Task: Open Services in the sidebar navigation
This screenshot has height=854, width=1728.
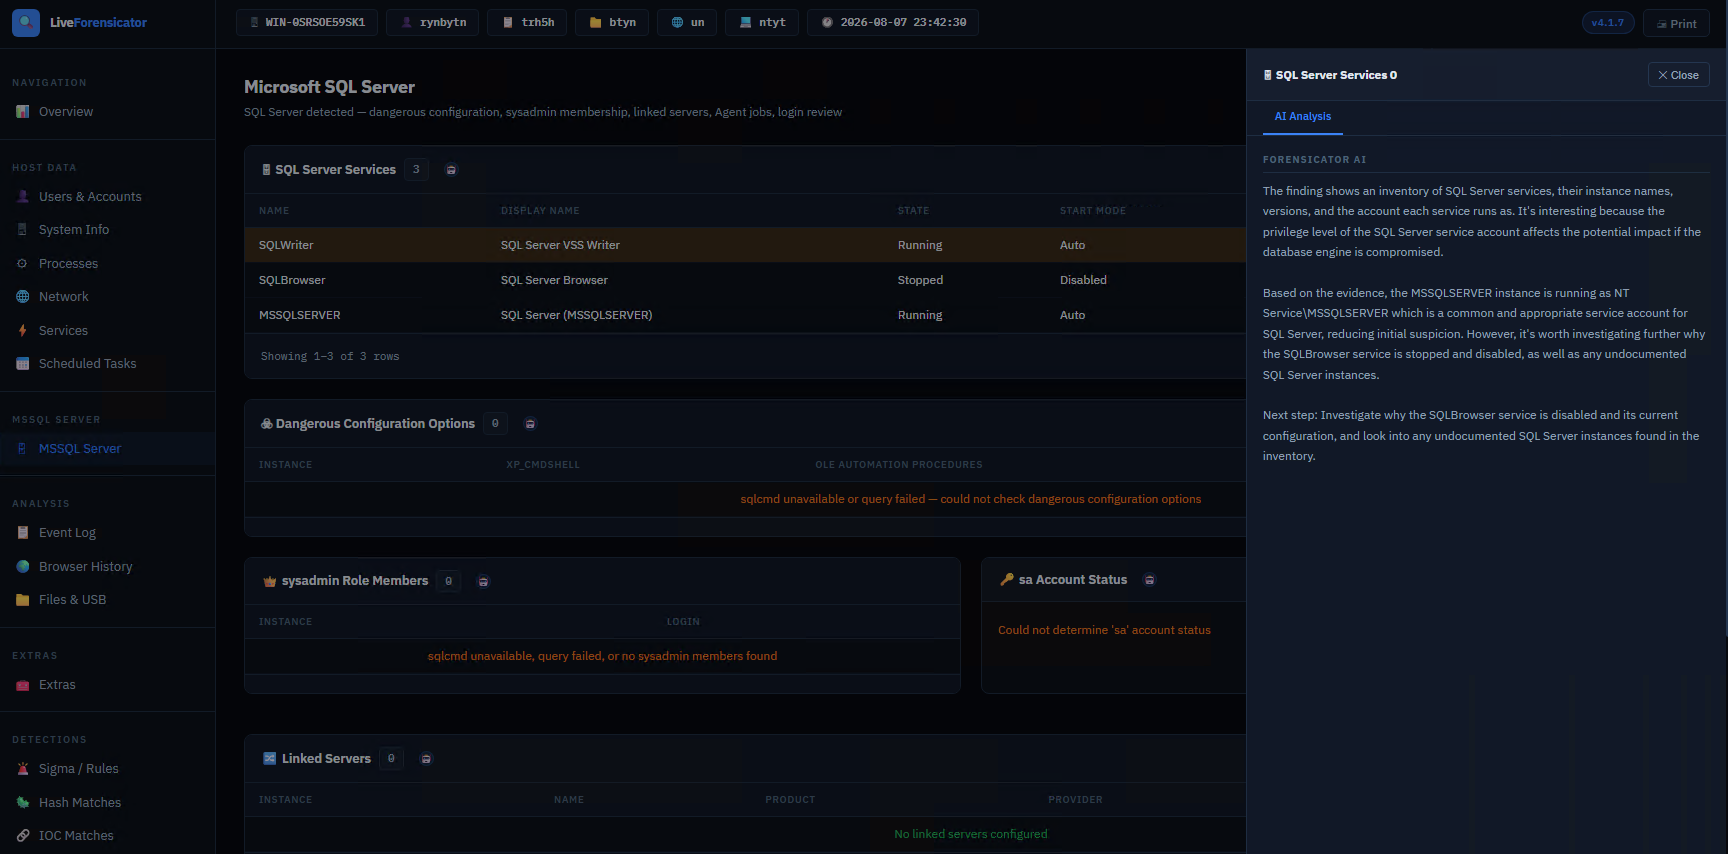Action: [x=63, y=331]
